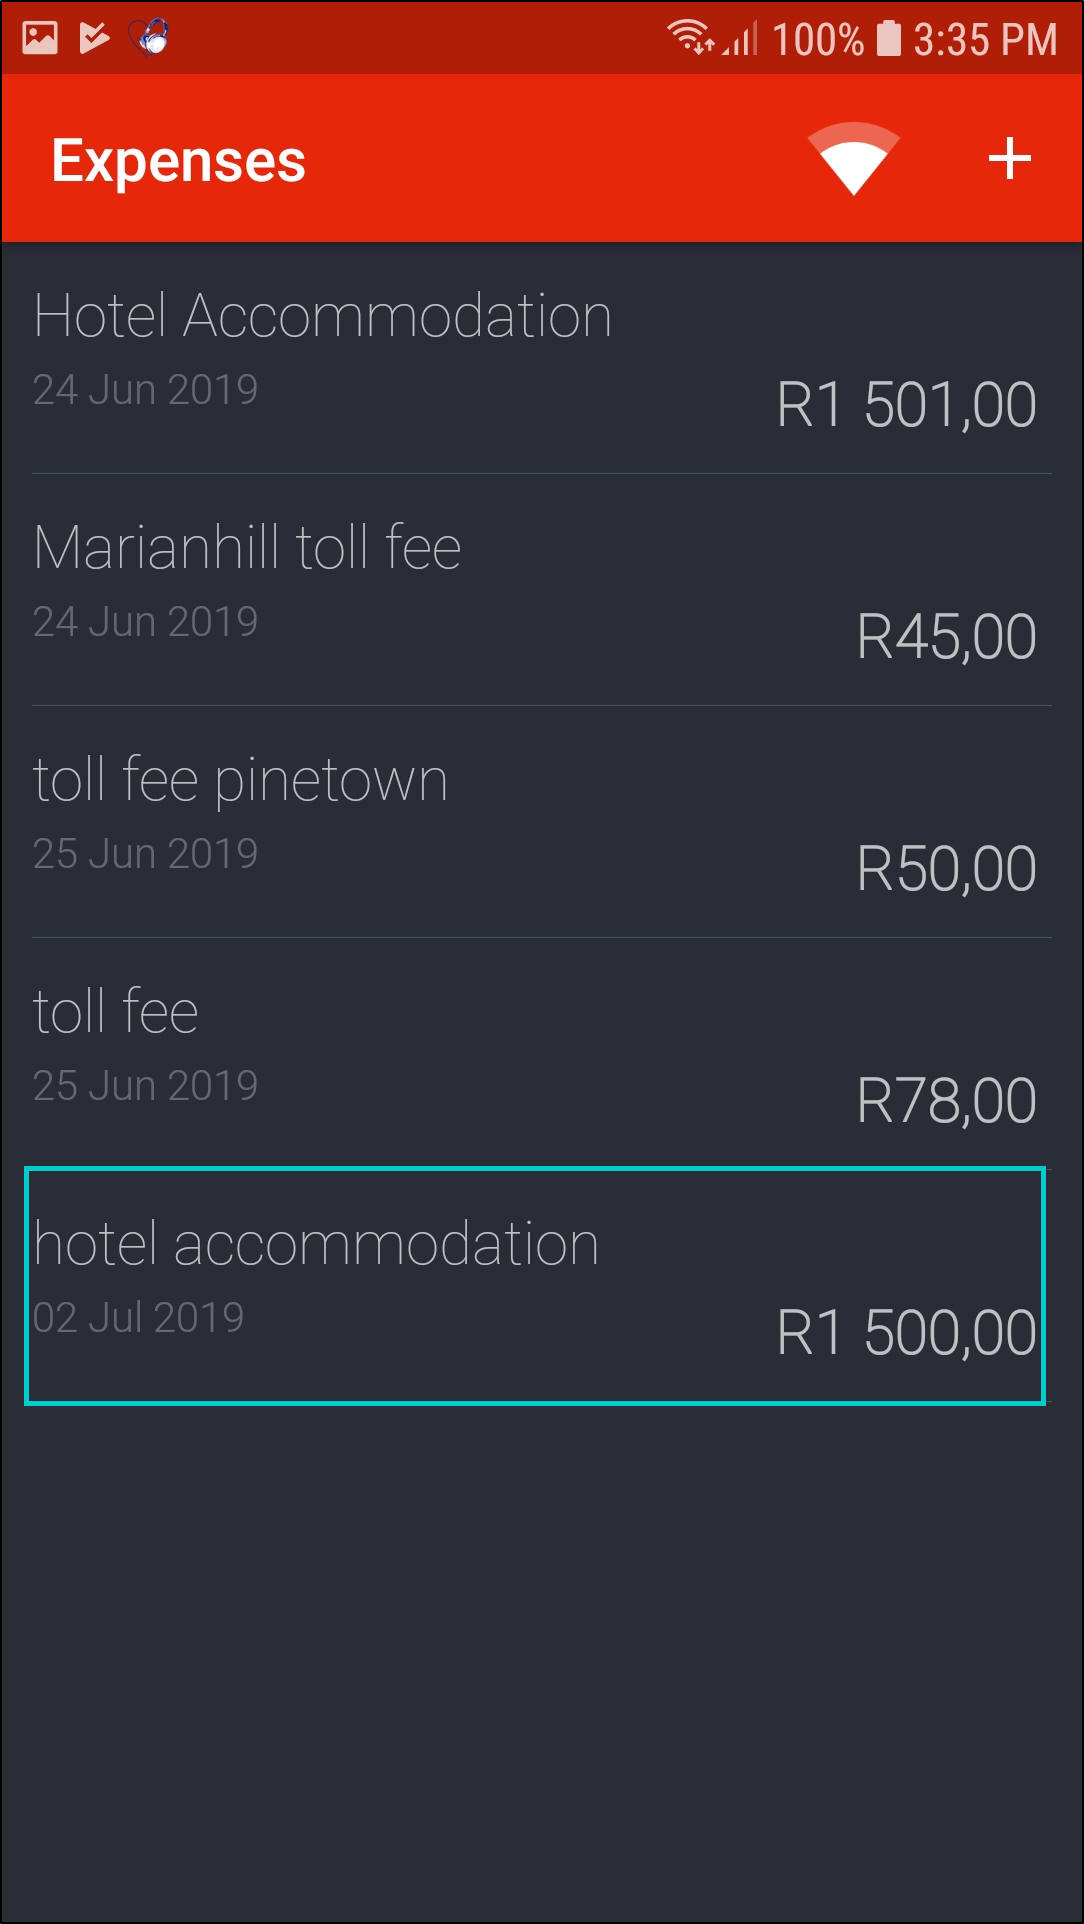This screenshot has width=1084, height=1924.
Task: Tap the R45,00 amount
Action: [x=946, y=637]
